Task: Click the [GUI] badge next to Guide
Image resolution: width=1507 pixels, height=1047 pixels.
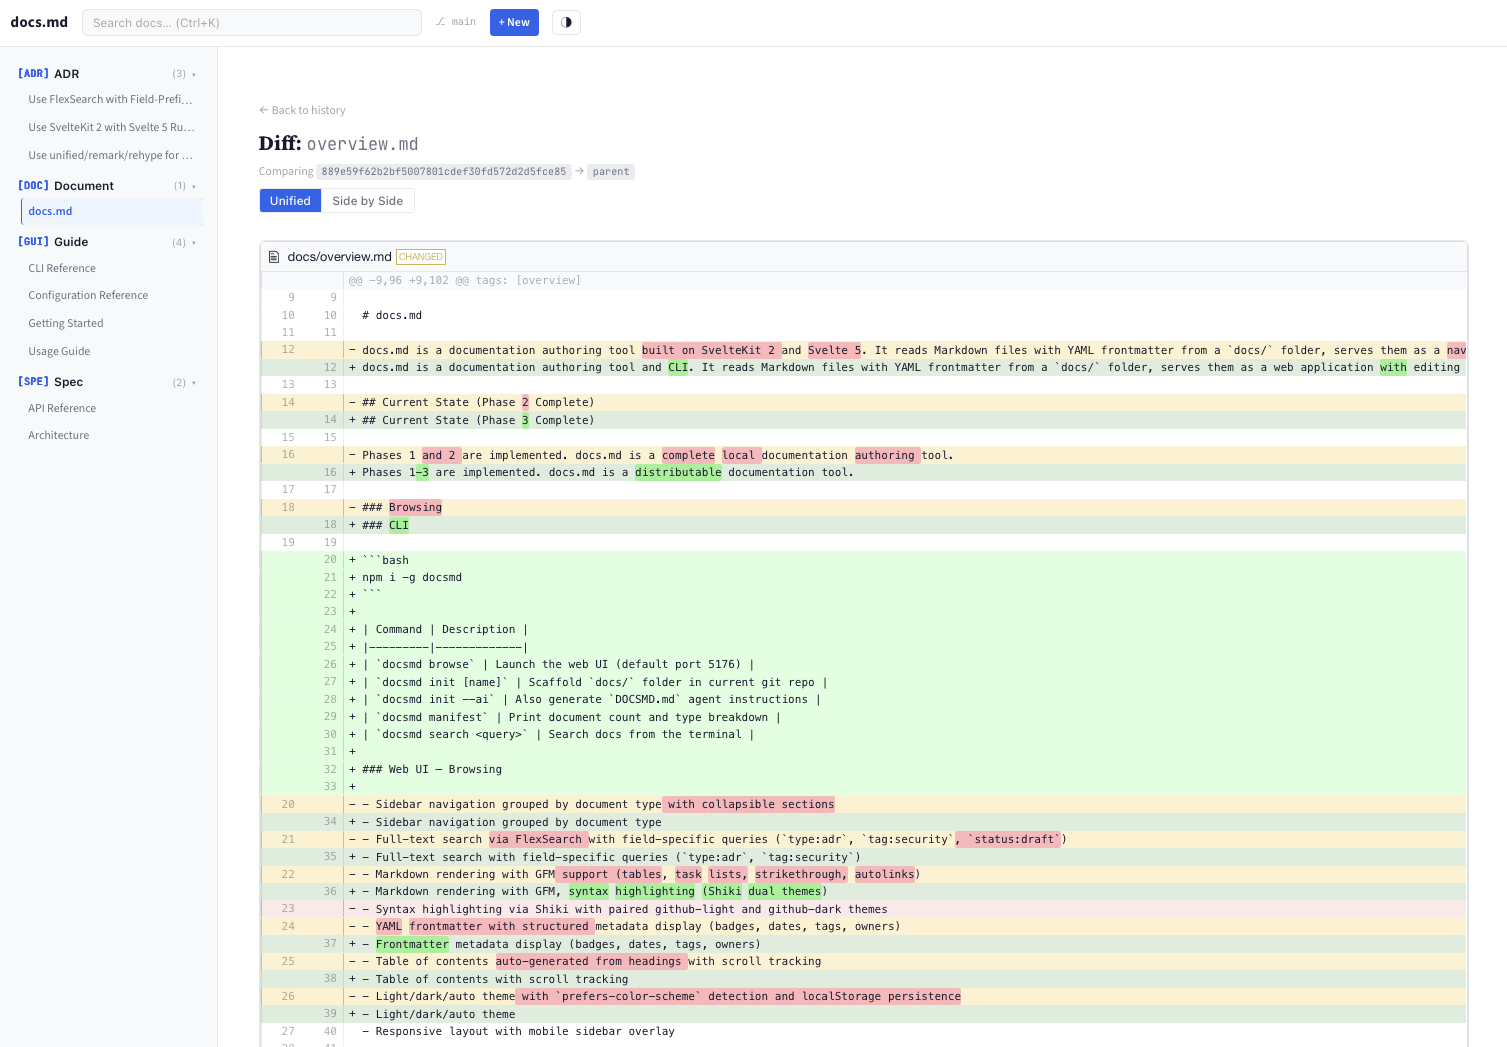Action: point(32,241)
